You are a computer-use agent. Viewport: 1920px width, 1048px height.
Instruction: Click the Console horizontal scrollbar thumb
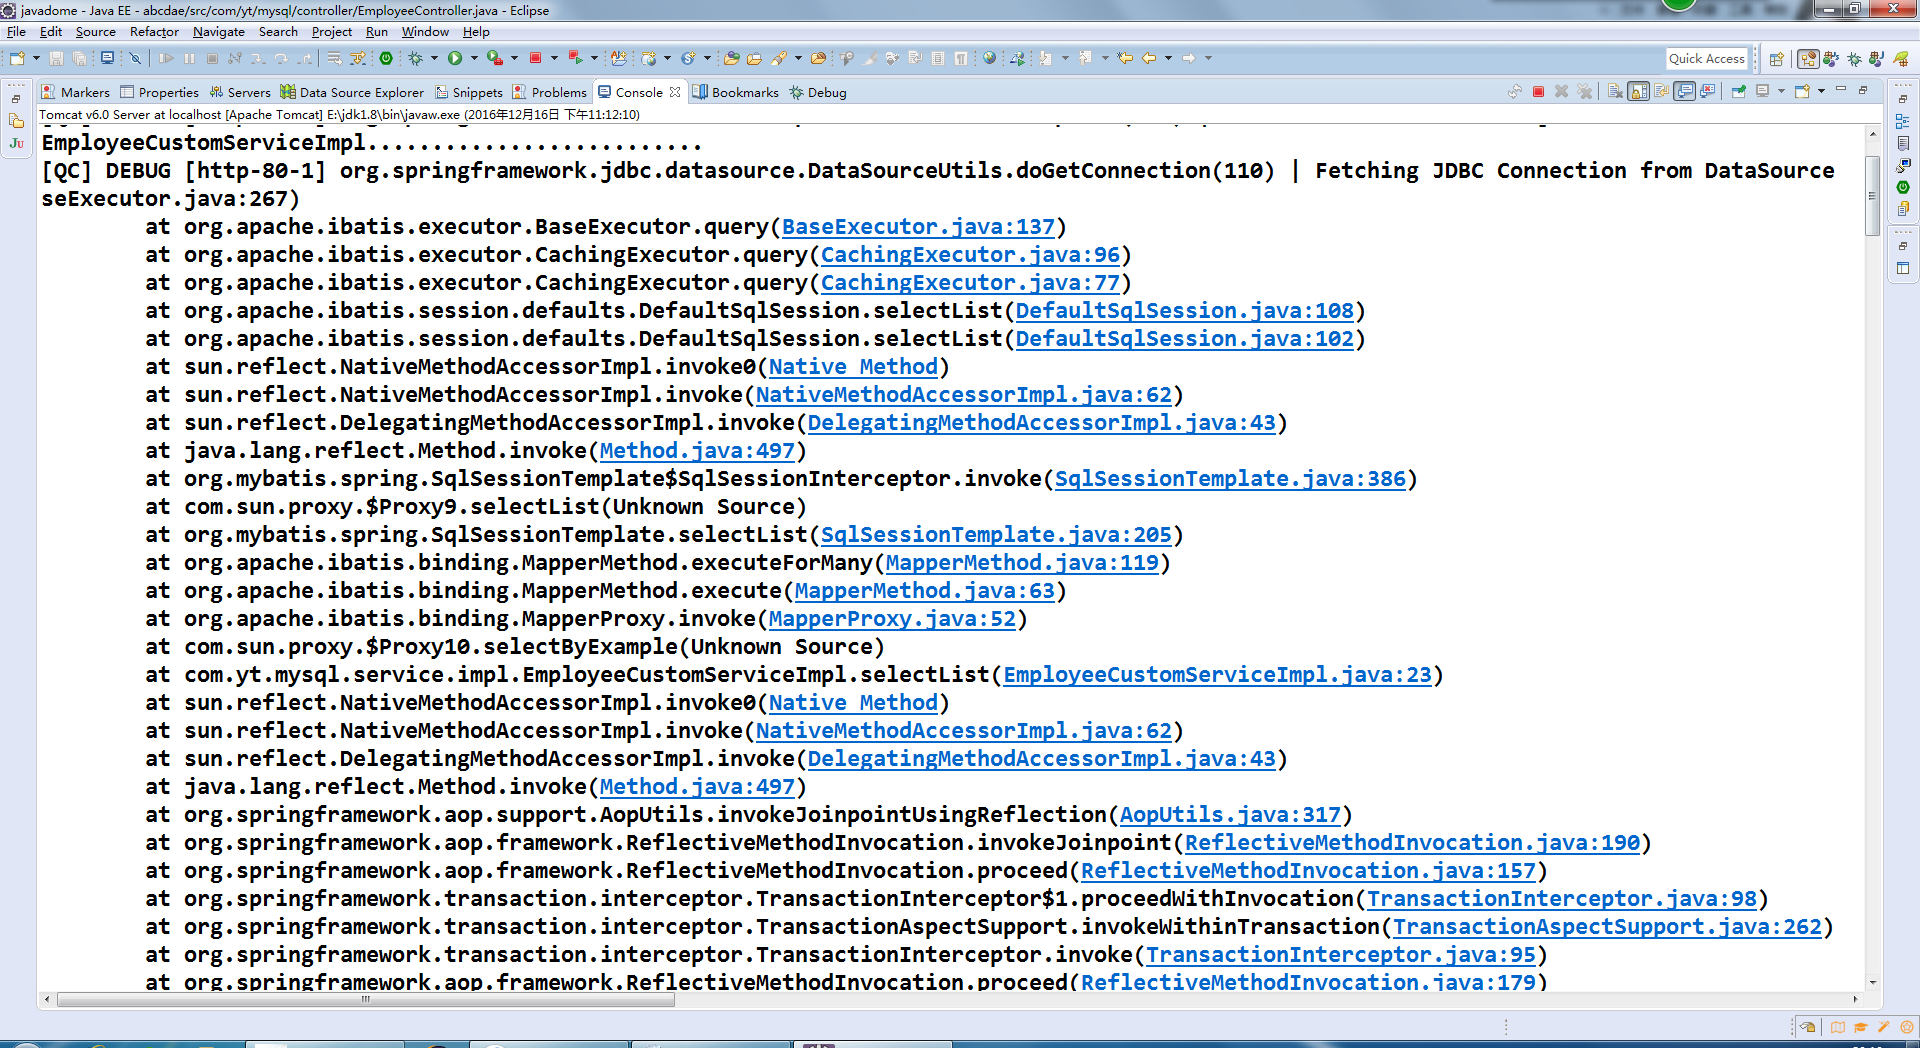(366, 999)
